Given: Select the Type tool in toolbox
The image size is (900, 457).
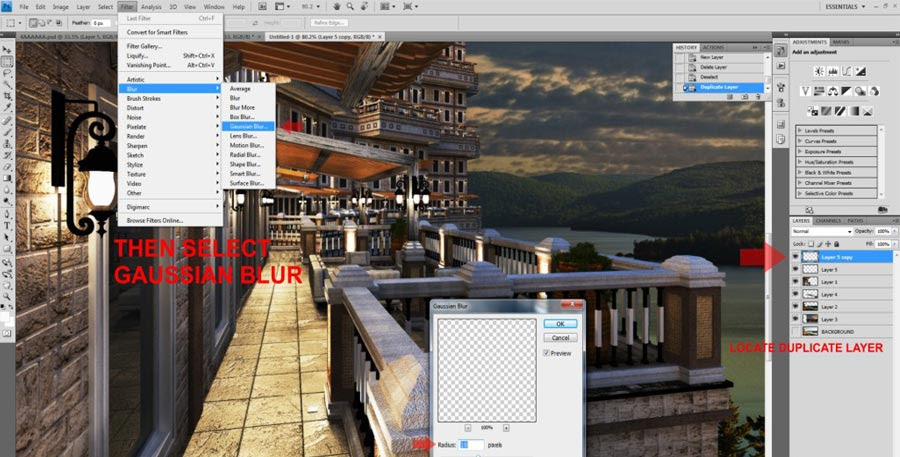Looking at the screenshot, I should tap(7, 226).
